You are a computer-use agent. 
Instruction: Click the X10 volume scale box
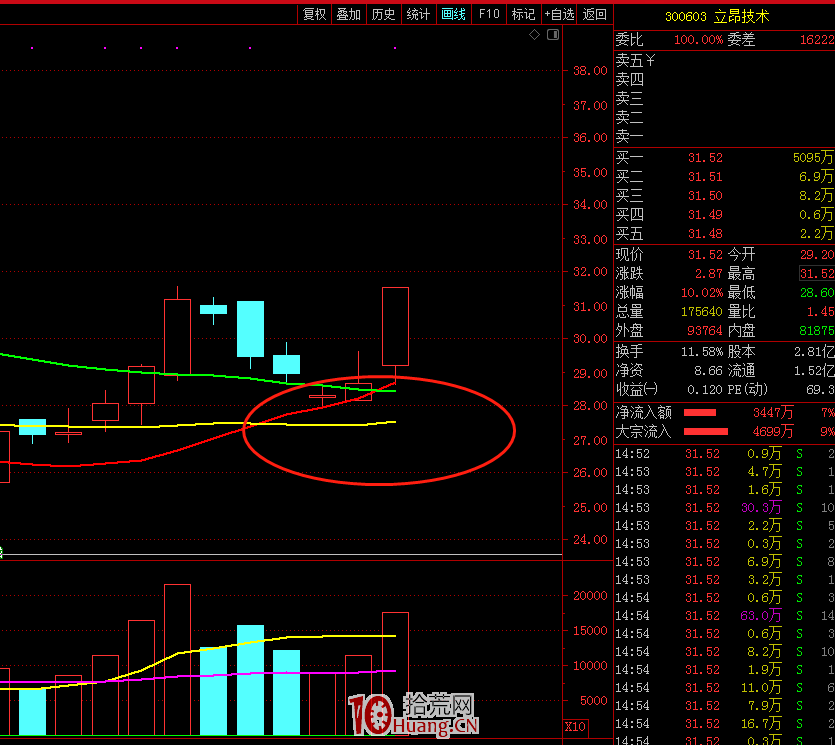coord(575,726)
